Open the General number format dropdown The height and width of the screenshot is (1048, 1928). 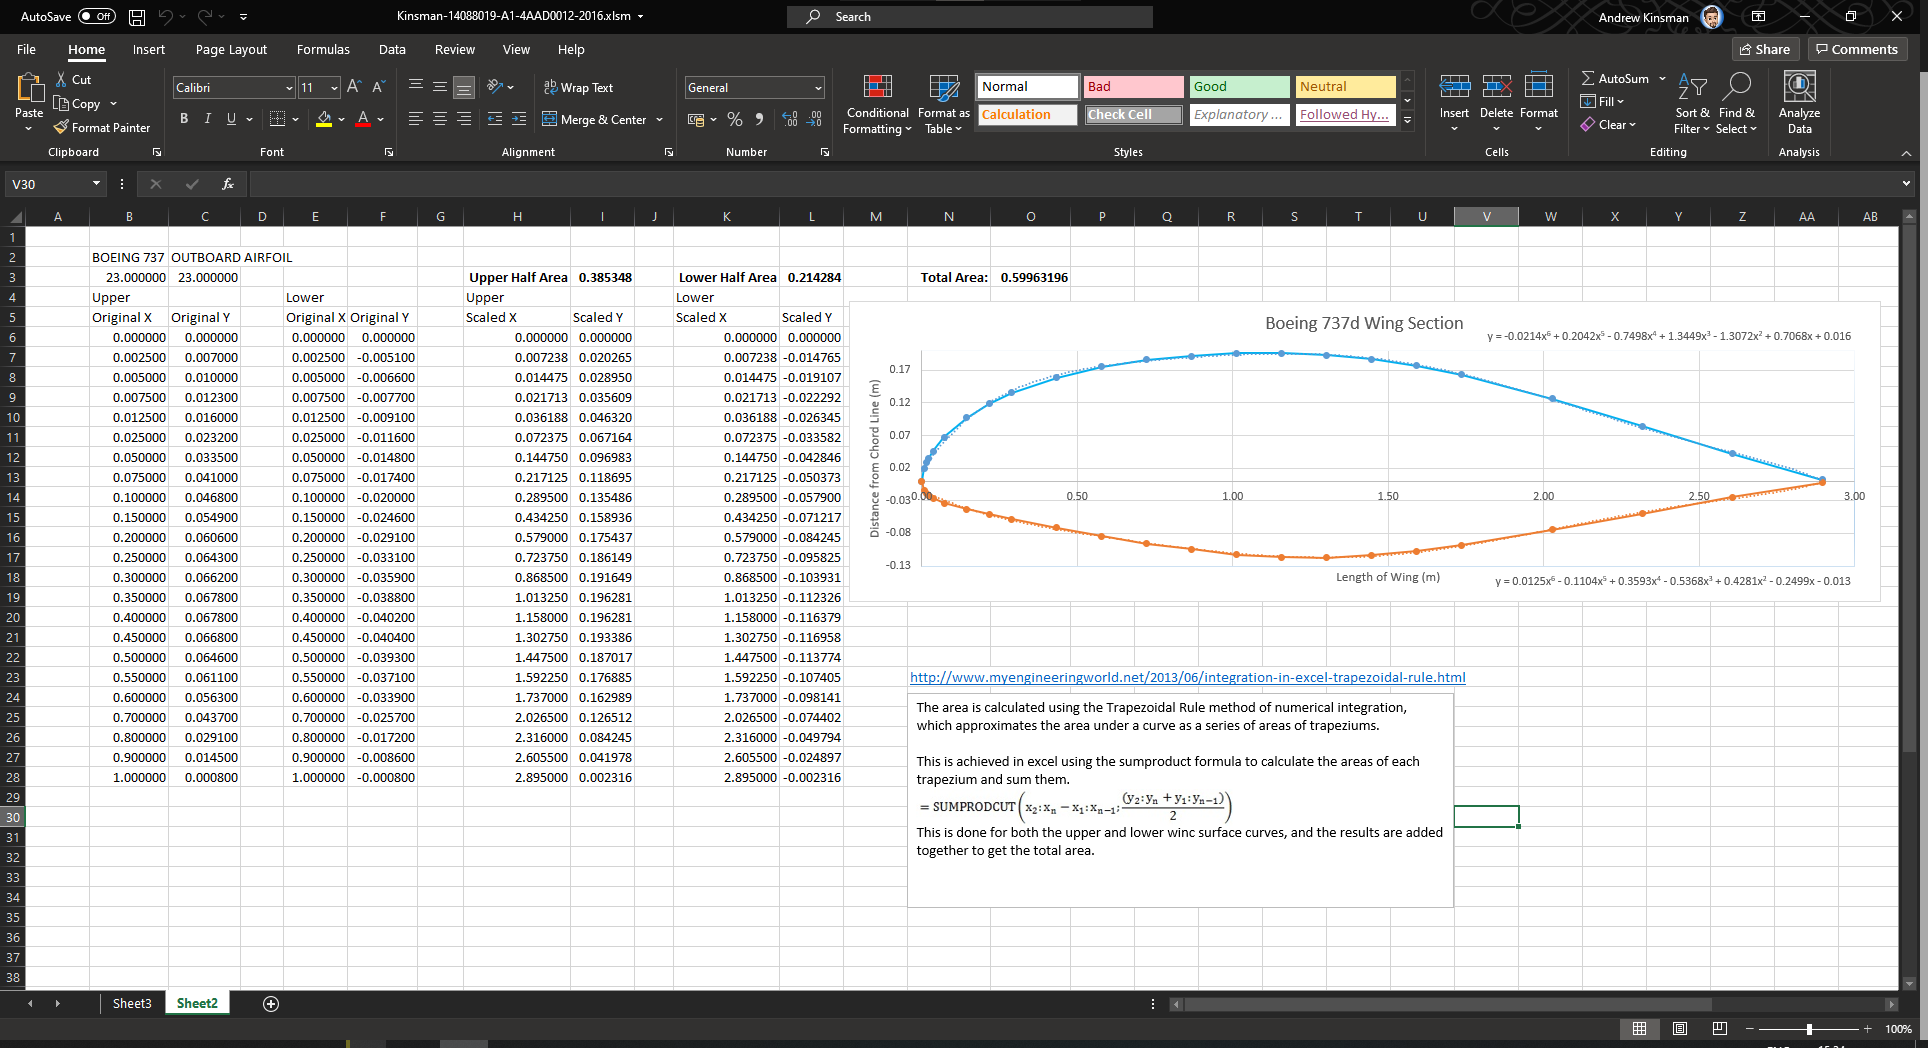[816, 87]
